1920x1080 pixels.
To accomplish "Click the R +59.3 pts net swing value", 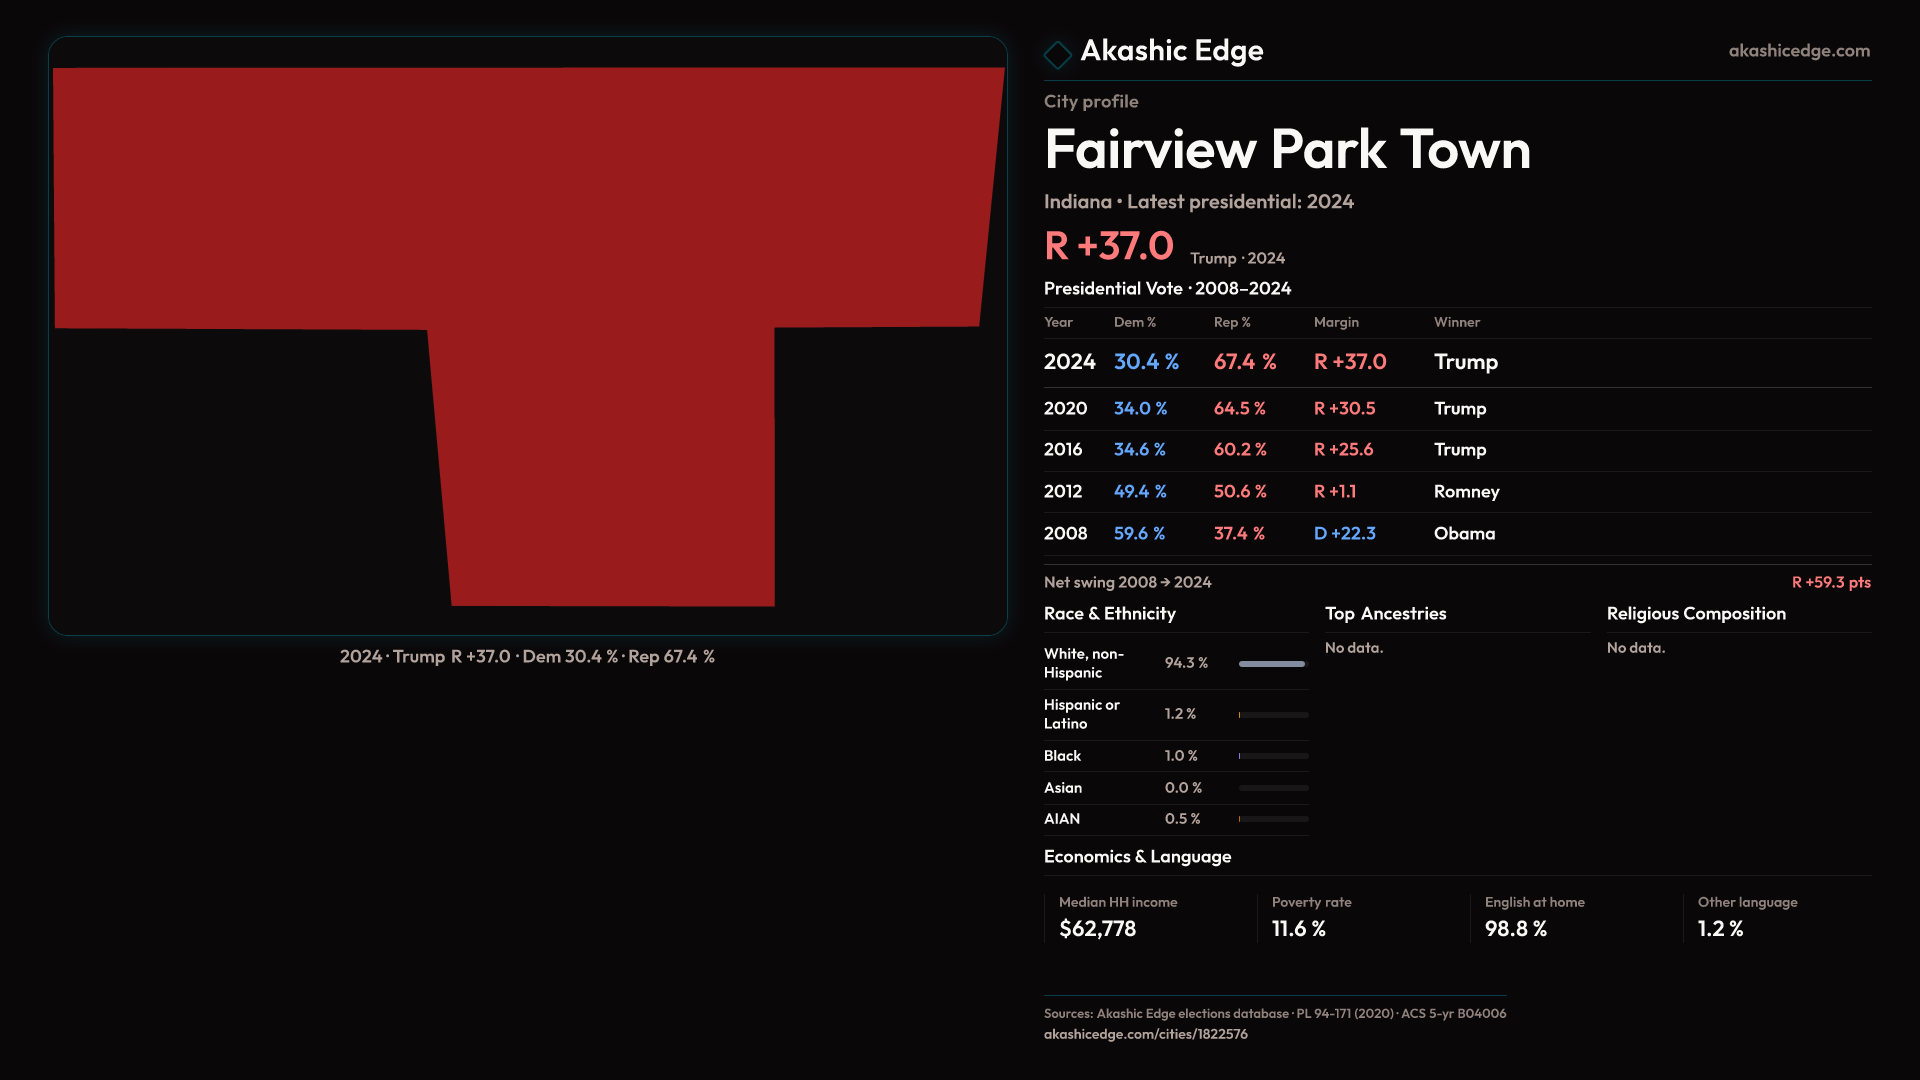I will (x=1830, y=582).
